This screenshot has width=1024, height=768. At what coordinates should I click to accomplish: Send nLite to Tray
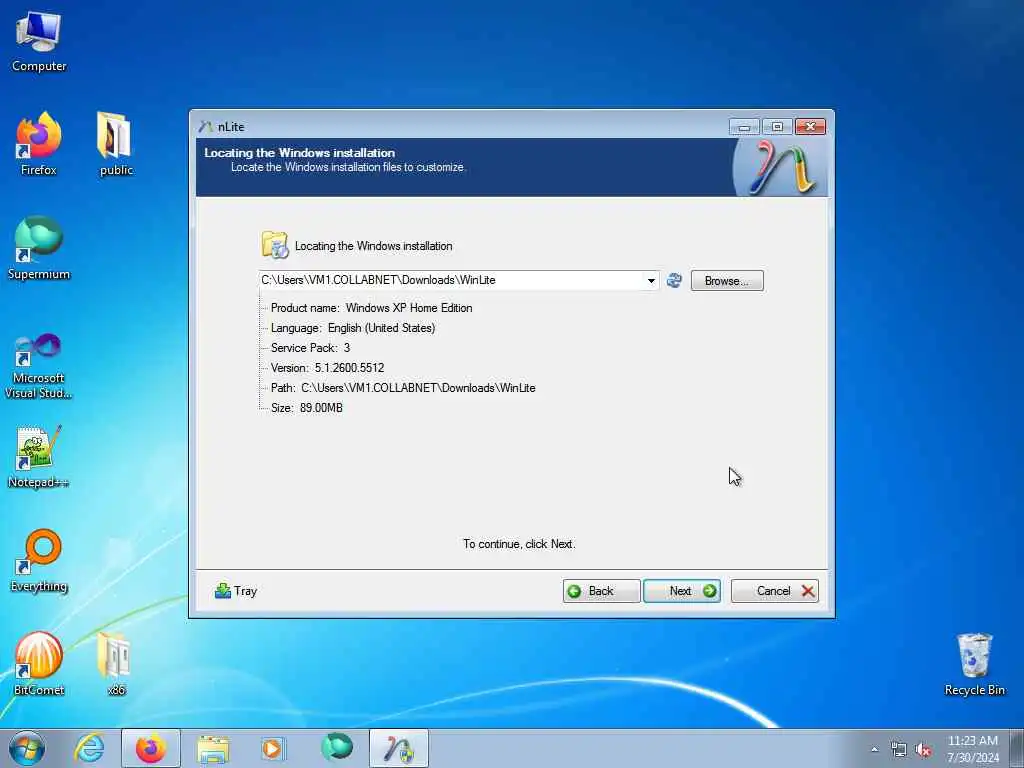pyautogui.click(x=236, y=591)
